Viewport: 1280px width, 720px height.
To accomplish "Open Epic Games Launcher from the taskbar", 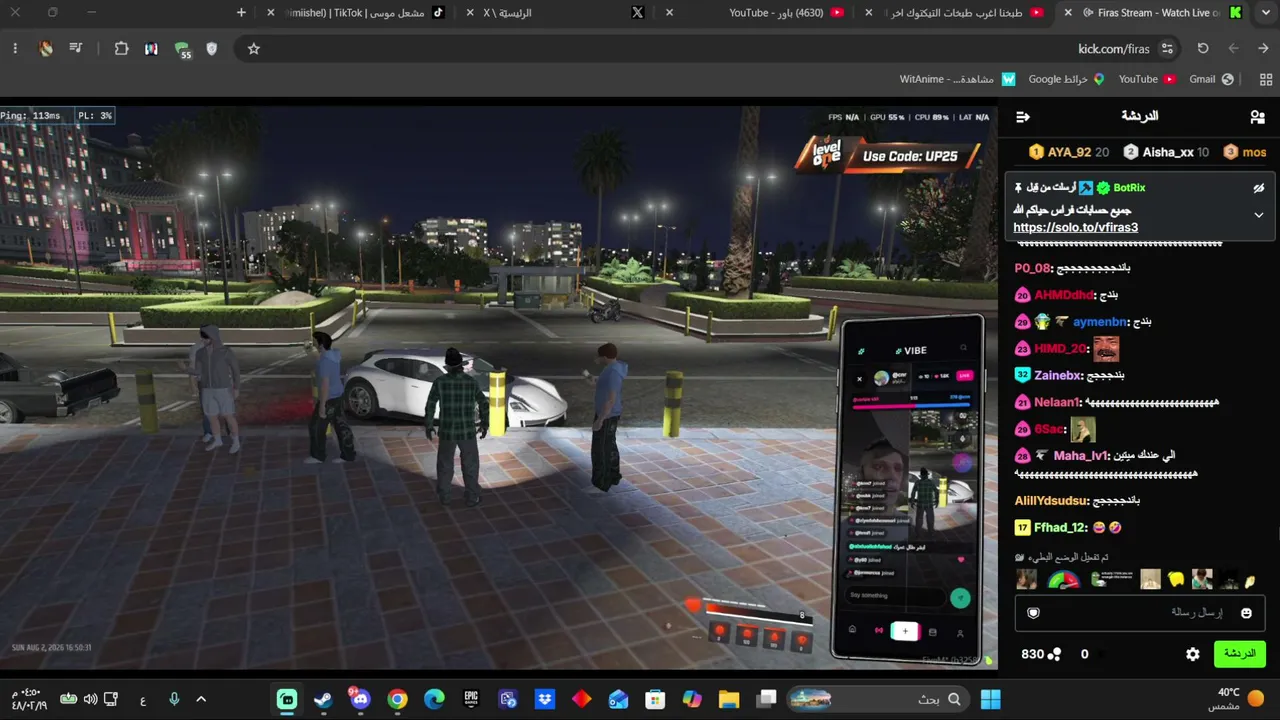I will pos(471,699).
